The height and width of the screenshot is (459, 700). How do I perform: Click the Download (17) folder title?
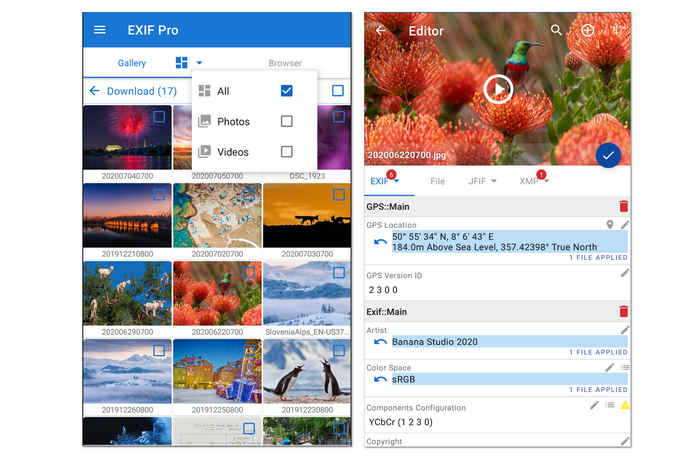[142, 91]
